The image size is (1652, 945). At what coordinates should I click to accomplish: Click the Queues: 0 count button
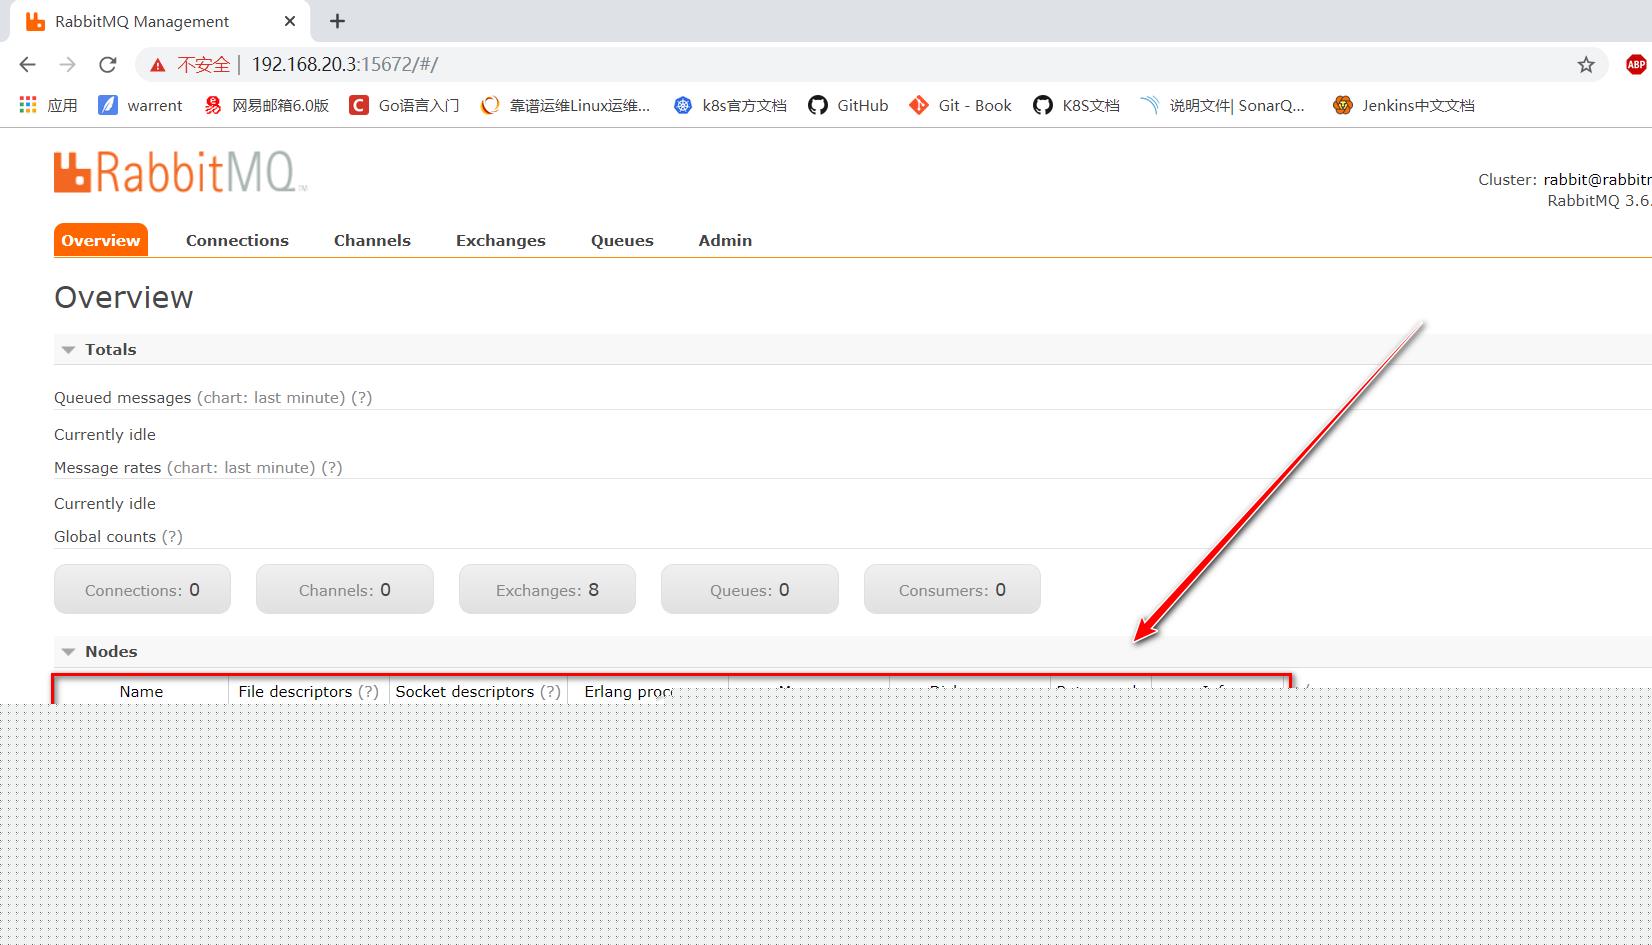point(750,589)
